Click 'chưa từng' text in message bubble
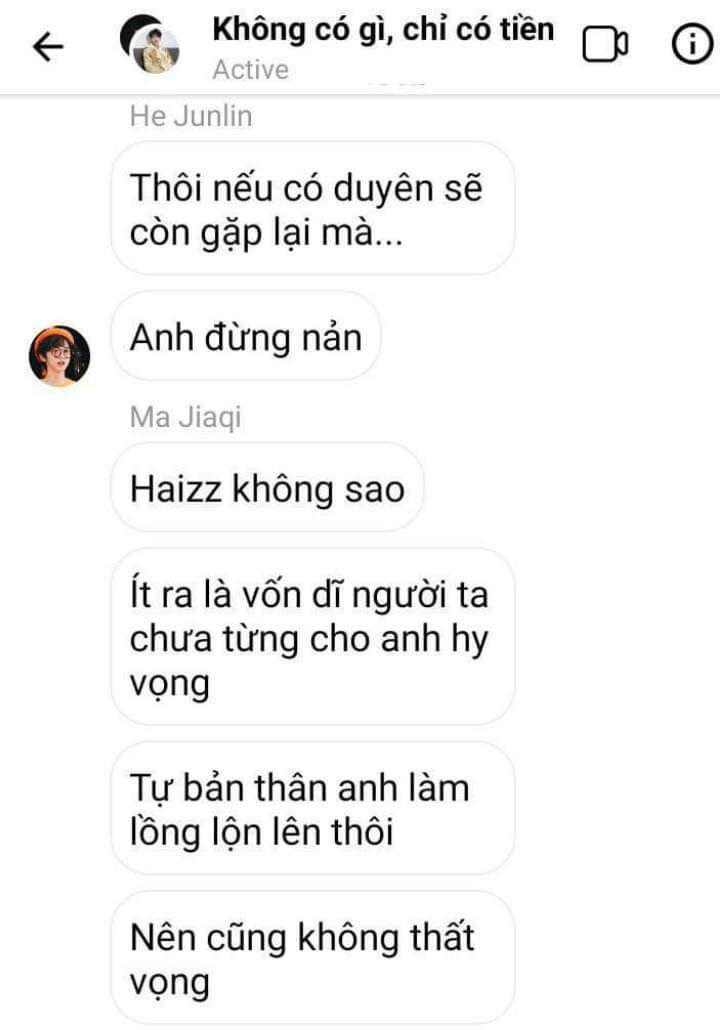720x1030 pixels. (x=214, y=639)
